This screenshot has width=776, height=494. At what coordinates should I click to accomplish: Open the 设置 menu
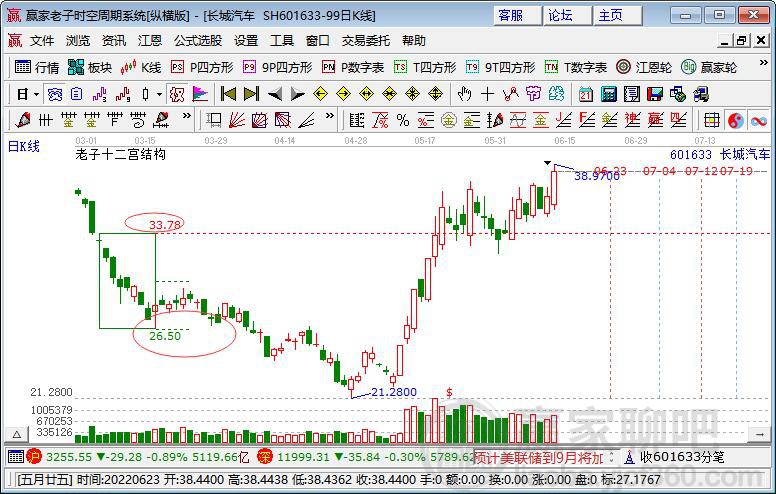tap(246, 41)
